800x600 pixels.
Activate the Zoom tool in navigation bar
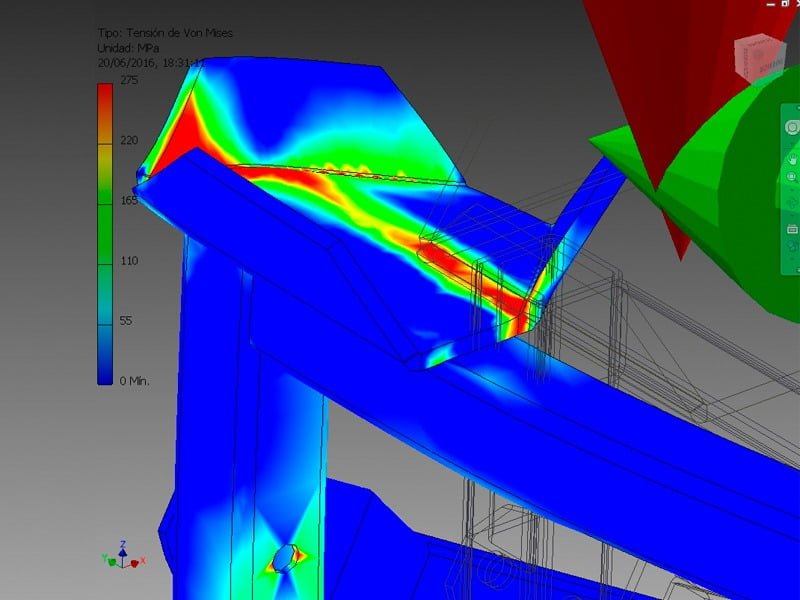tap(792, 177)
